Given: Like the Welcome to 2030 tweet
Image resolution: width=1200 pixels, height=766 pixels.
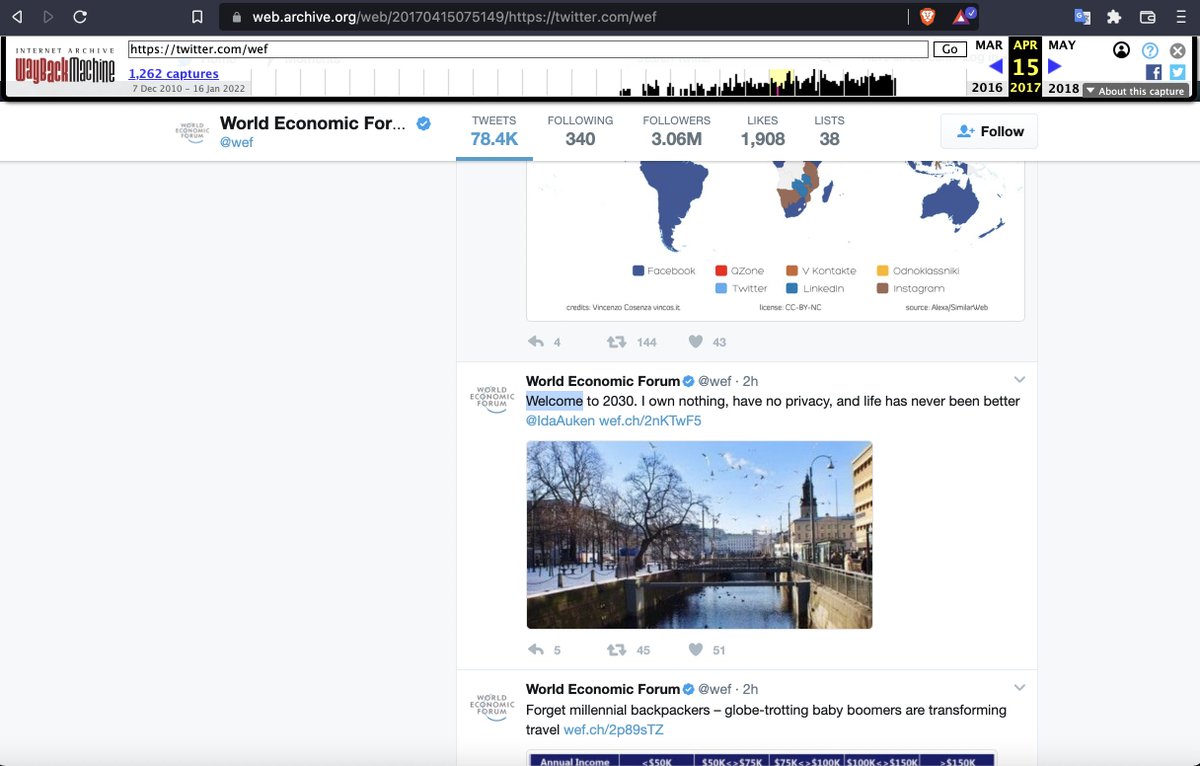Looking at the screenshot, I should click(x=696, y=650).
